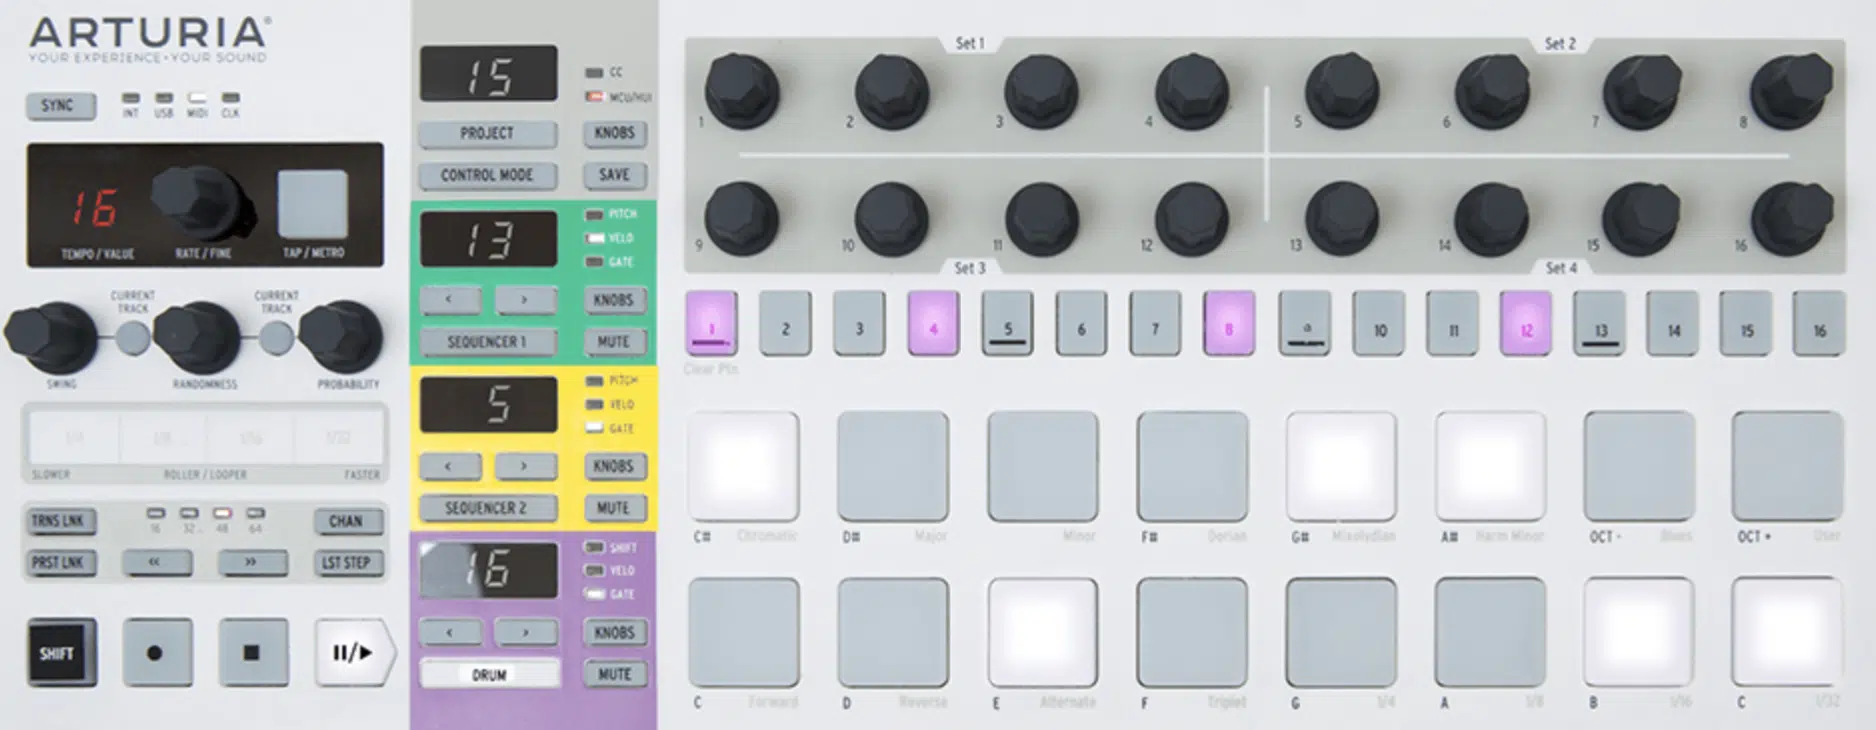Click the Record button

(157, 653)
